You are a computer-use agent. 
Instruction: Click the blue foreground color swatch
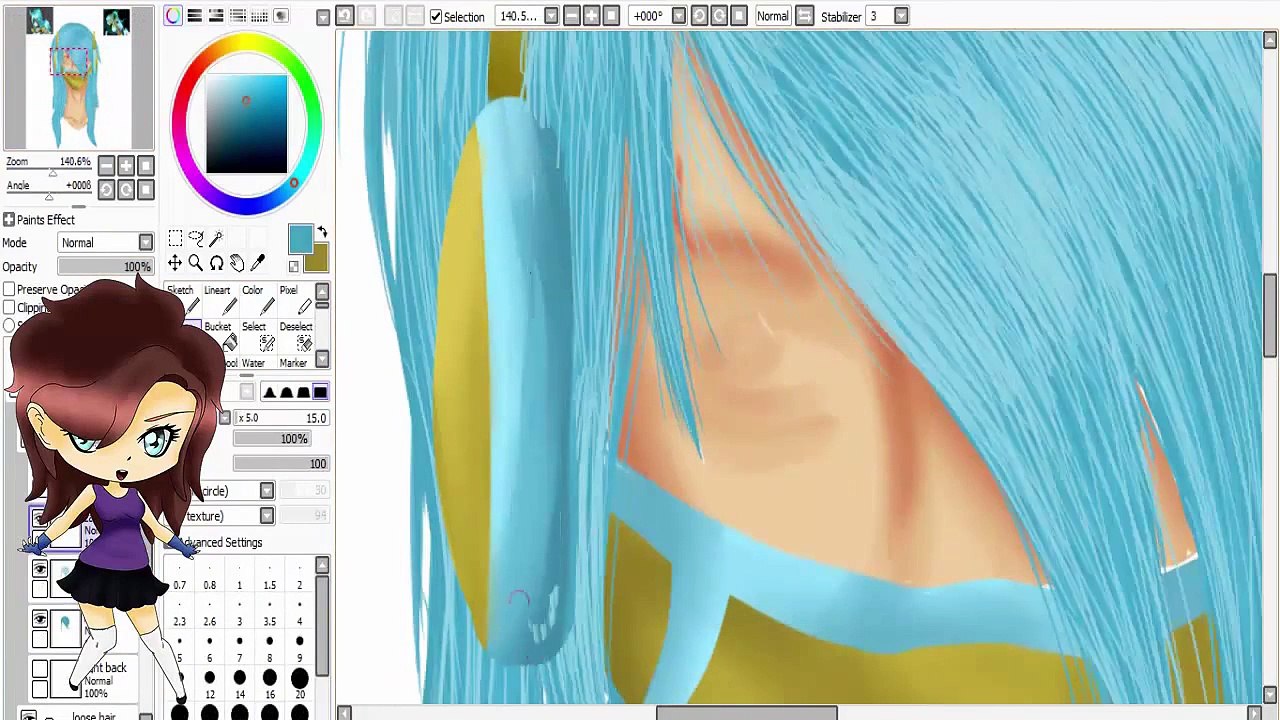300,238
